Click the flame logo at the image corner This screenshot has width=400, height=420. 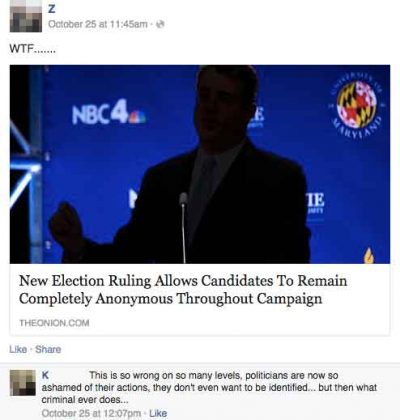click(368, 256)
